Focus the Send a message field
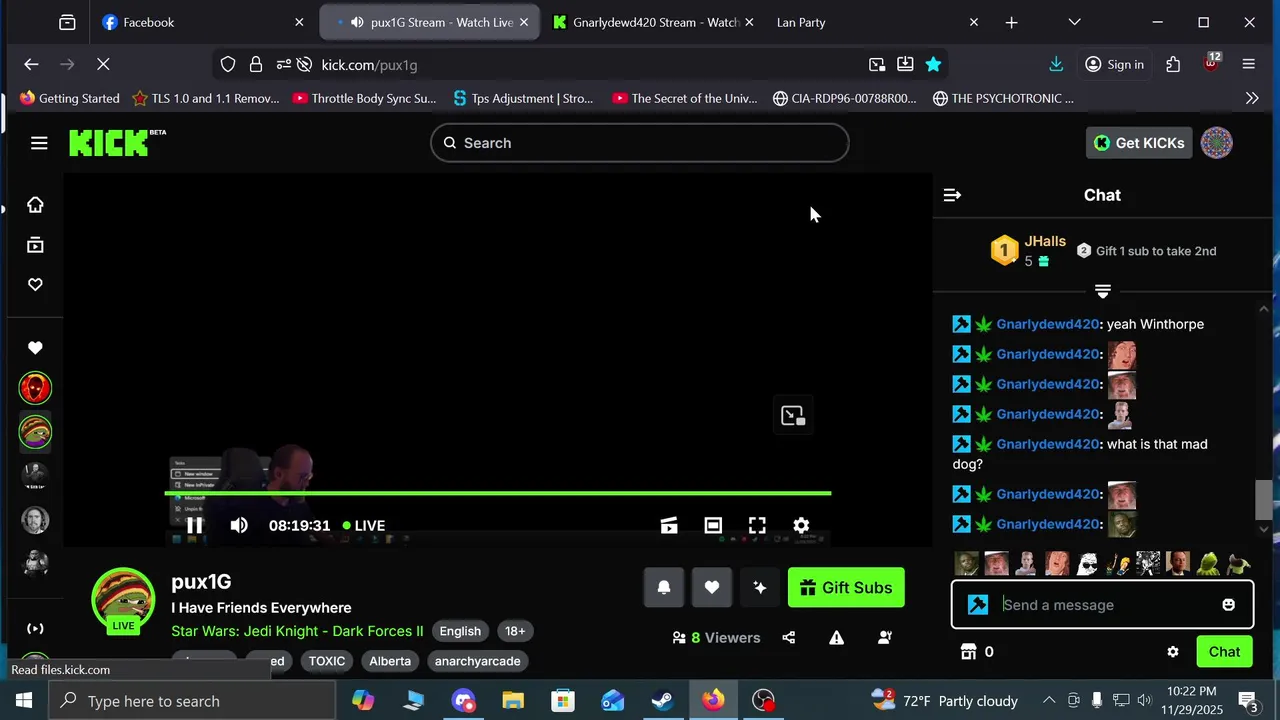Screen dimensions: 1280x720 [1102, 605]
